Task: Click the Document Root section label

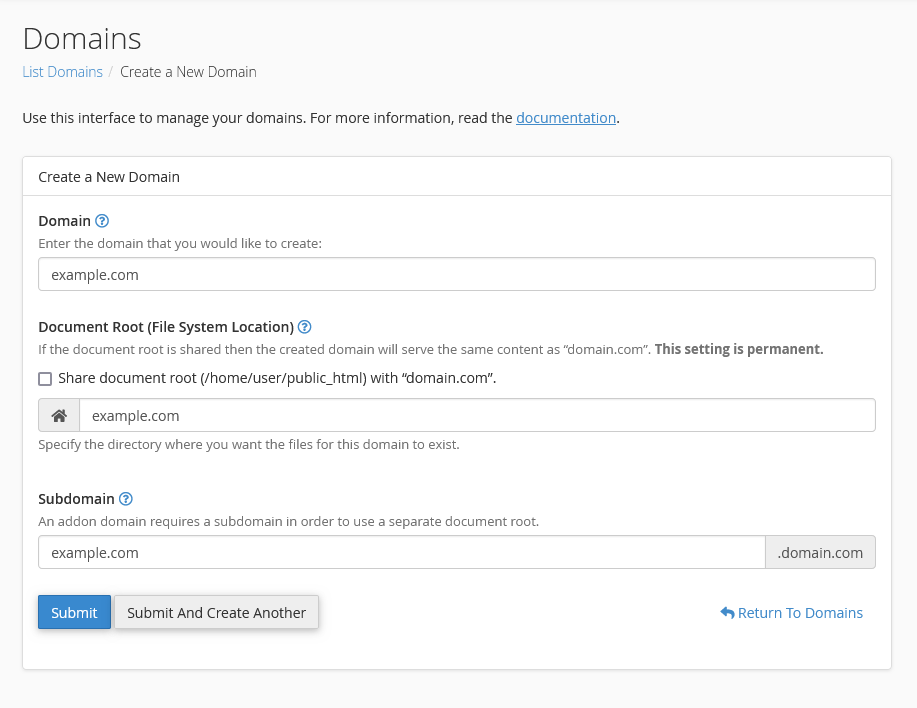Action: [164, 327]
